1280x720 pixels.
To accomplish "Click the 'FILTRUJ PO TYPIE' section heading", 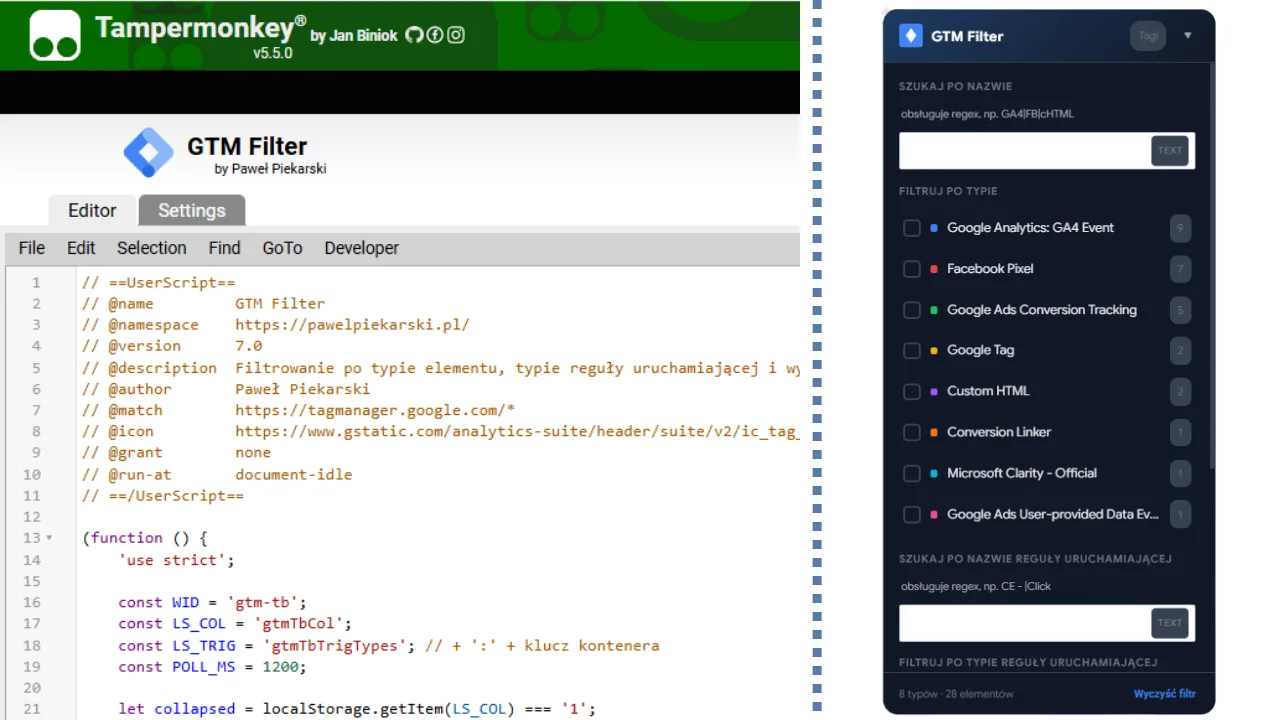I will [948, 191].
